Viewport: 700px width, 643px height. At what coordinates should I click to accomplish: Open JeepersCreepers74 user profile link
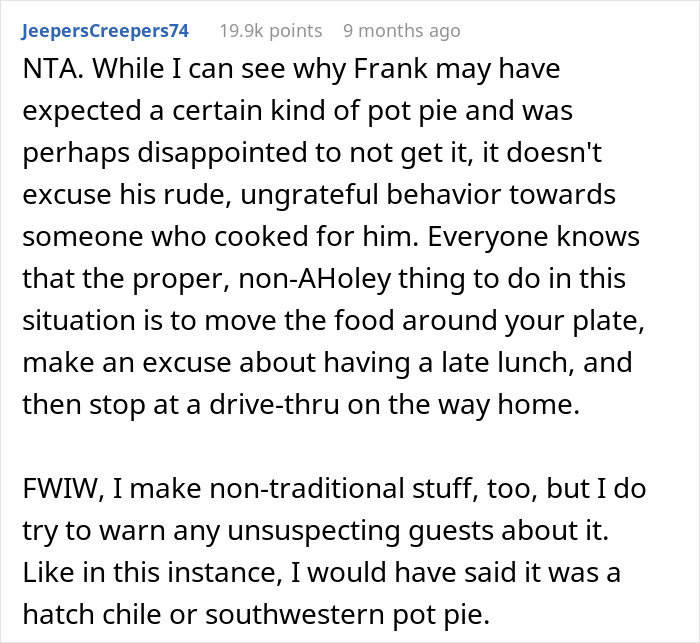[x=105, y=31]
